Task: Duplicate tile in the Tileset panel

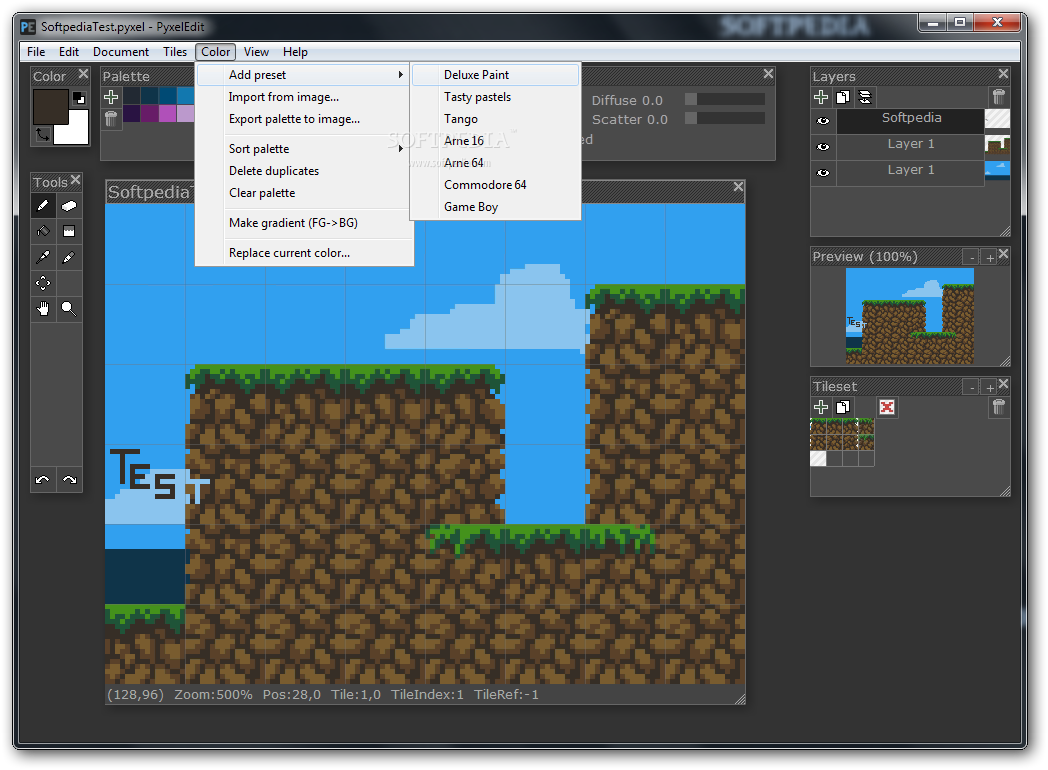Action: pos(843,407)
